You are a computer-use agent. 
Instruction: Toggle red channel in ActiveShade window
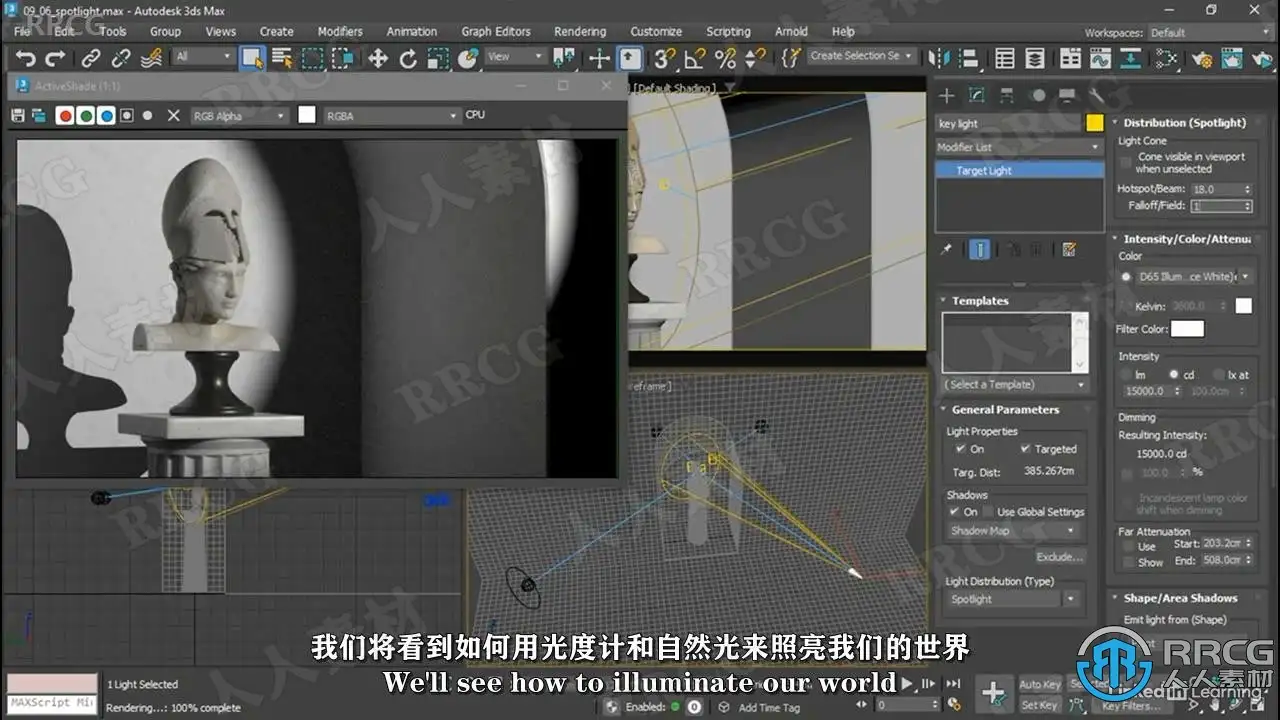pyautogui.click(x=65, y=116)
